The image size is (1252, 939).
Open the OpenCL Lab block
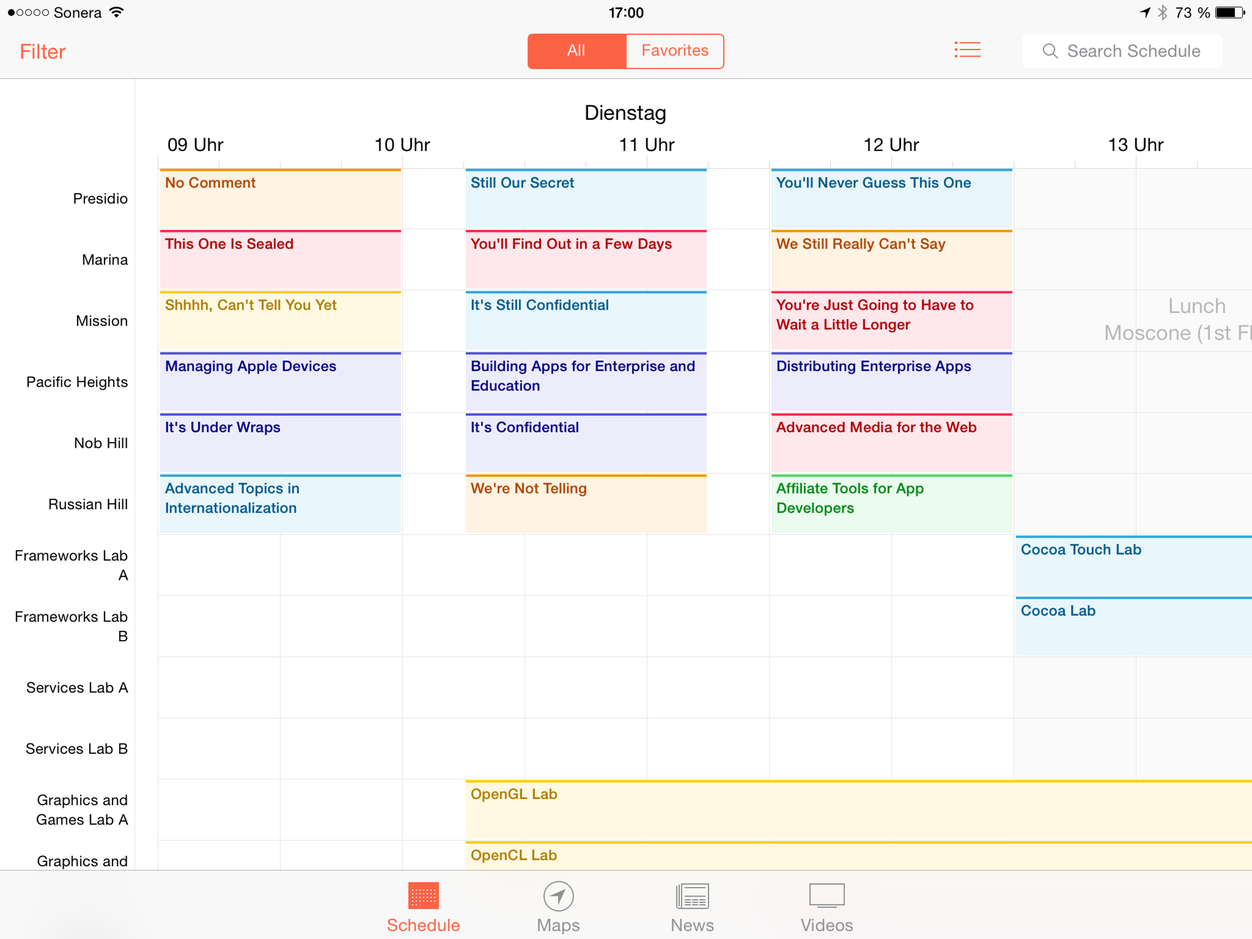(859, 856)
